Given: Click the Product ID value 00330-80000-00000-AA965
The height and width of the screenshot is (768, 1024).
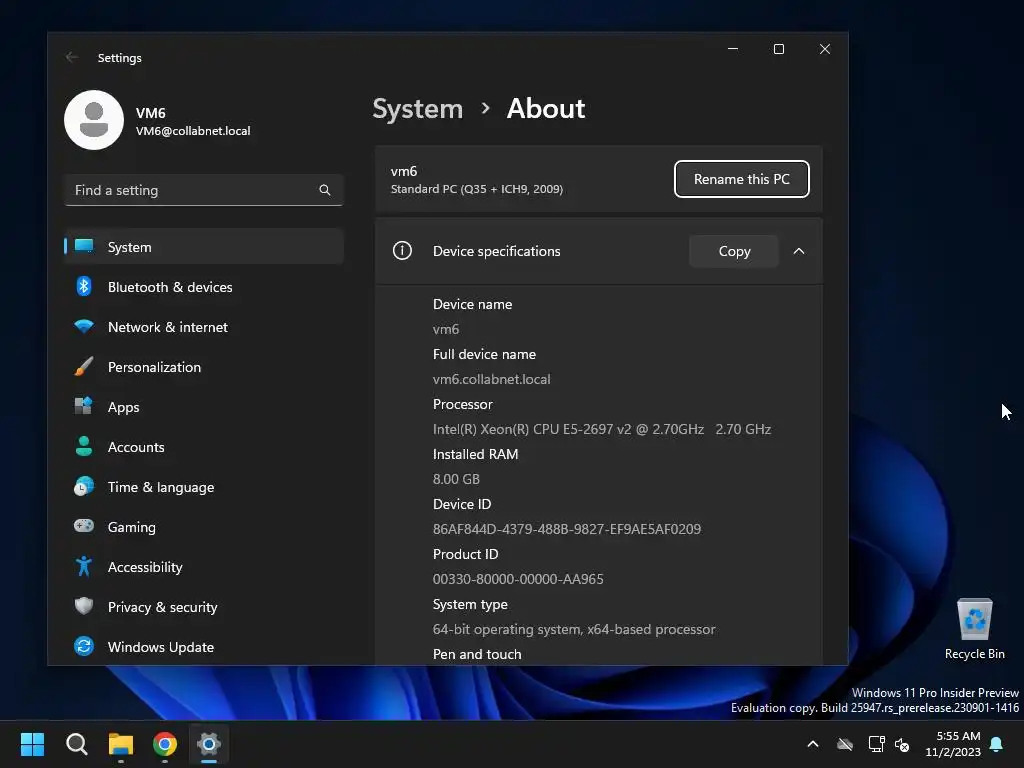Looking at the screenshot, I should [518, 579].
